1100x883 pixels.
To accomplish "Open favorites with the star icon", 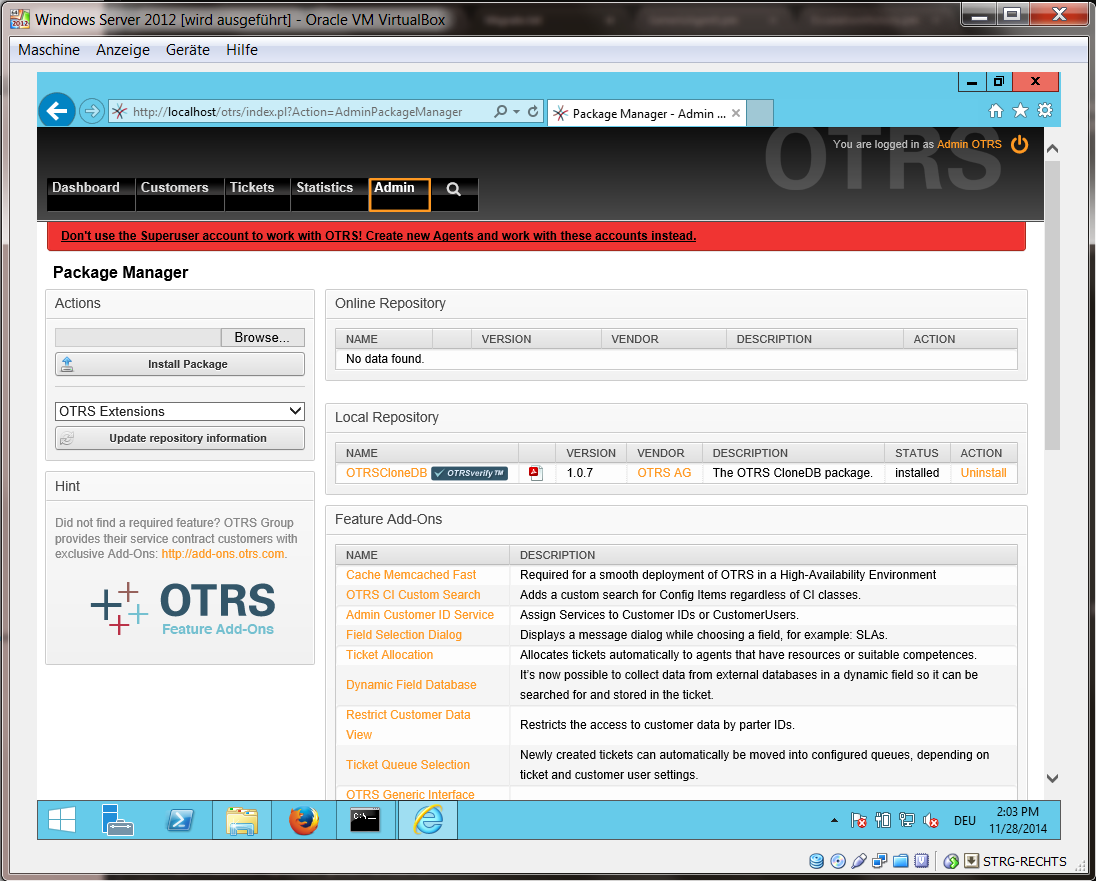I will (1019, 110).
